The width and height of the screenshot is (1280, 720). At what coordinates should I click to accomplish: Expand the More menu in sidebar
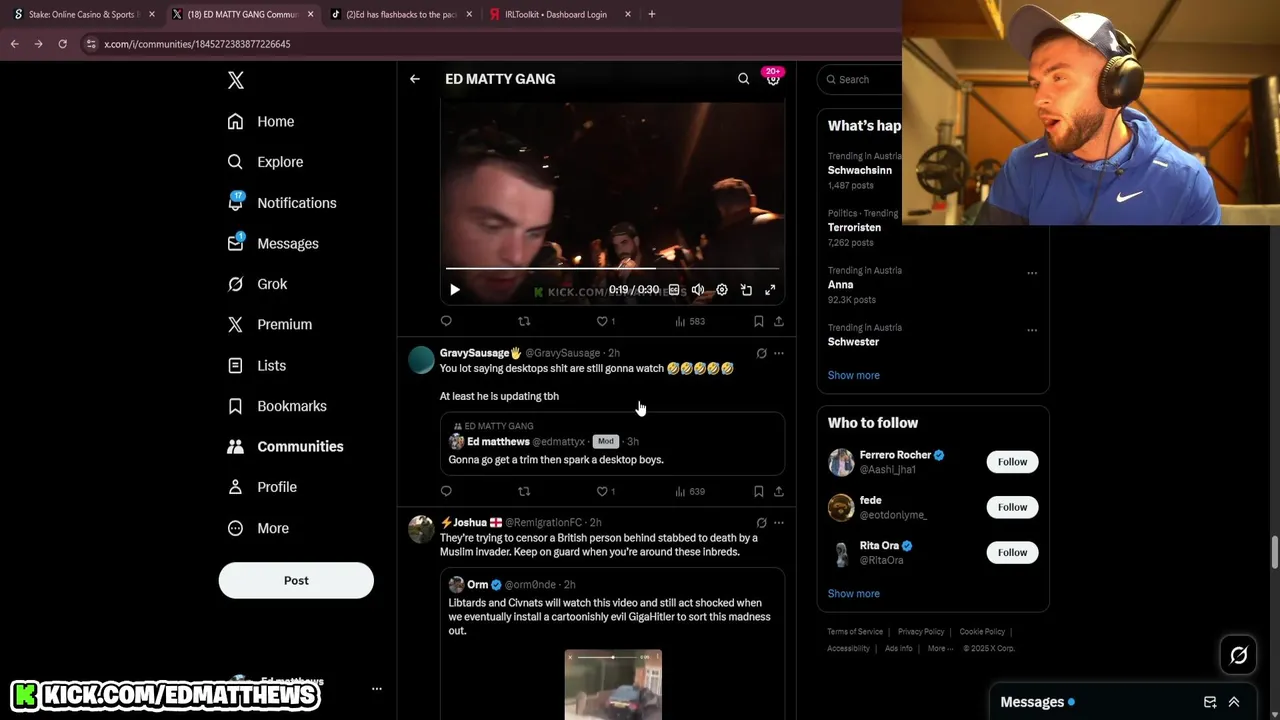[x=258, y=528]
